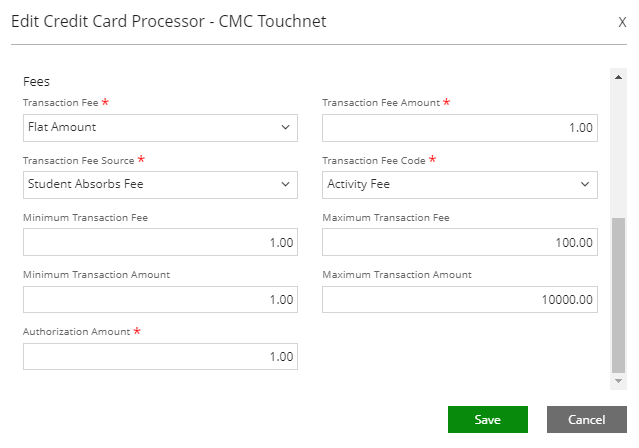The height and width of the screenshot is (448, 639).
Task: Cancel editing the credit card processor
Action: click(587, 419)
